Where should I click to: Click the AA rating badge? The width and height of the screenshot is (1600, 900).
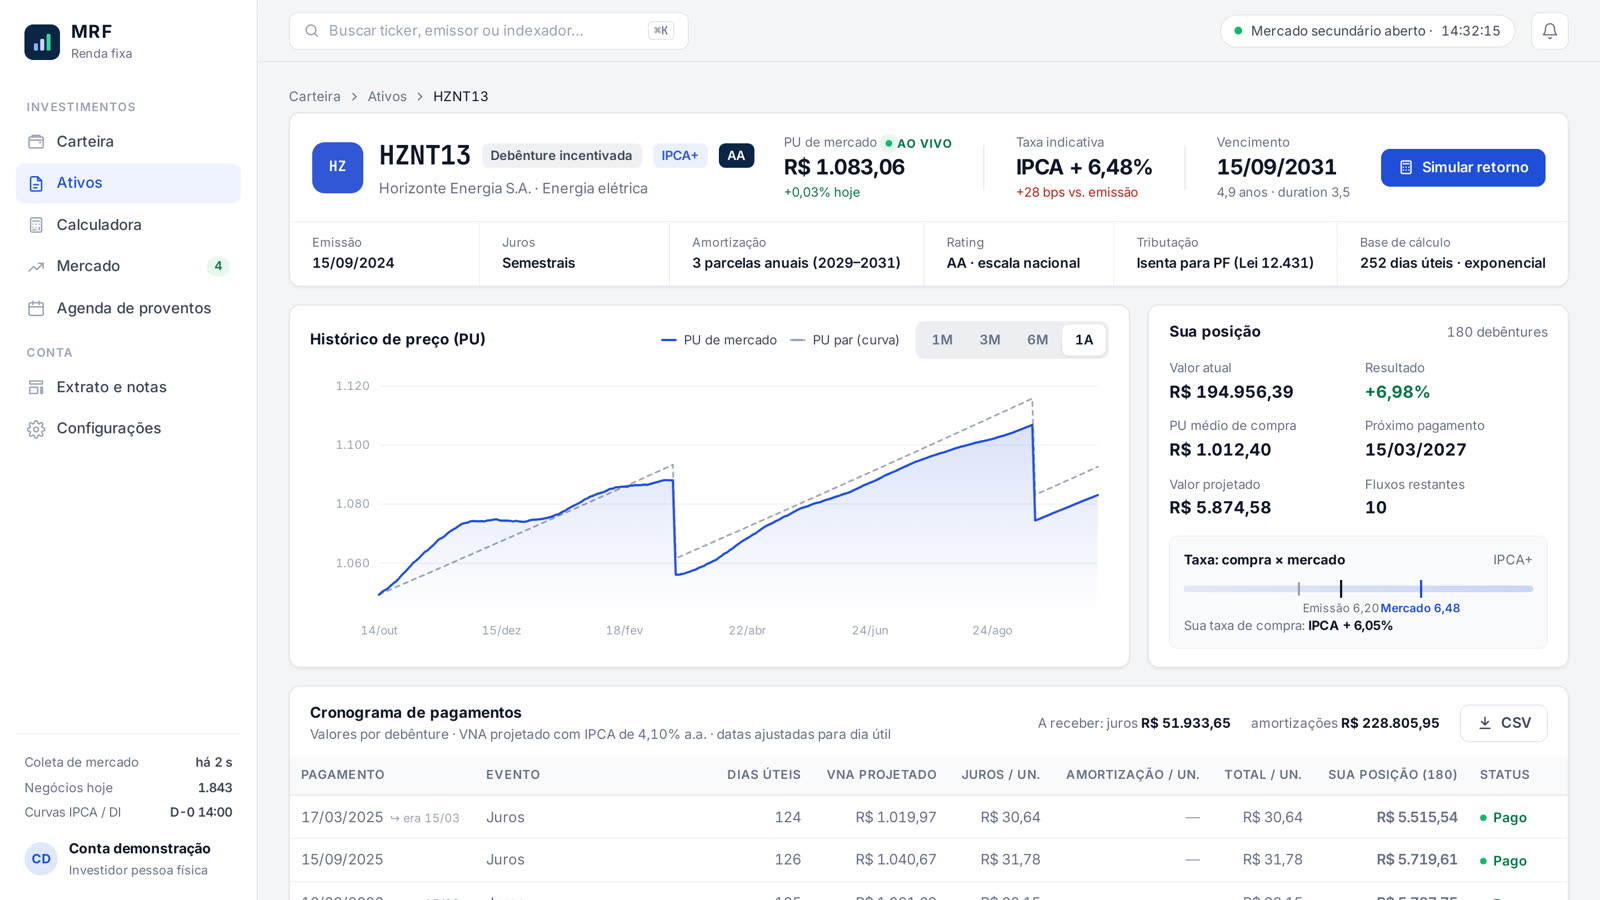pos(736,156)
